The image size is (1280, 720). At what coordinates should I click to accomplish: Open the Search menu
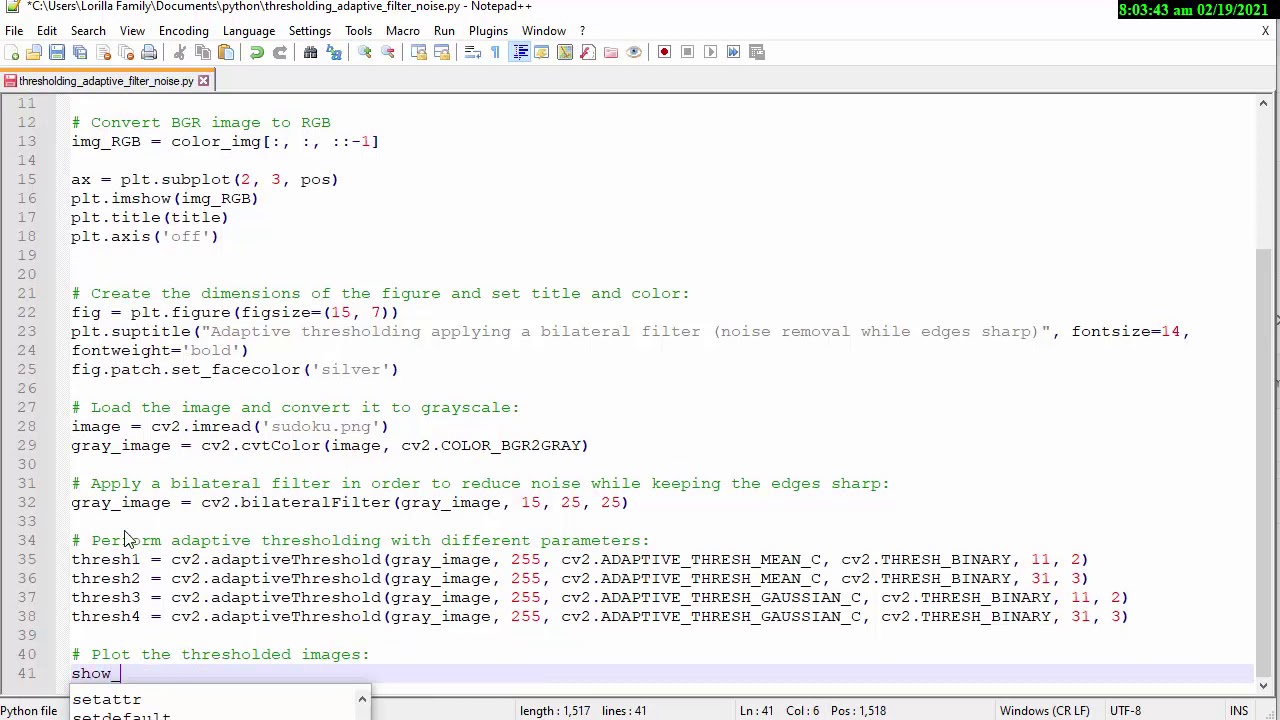coord(88,31)
